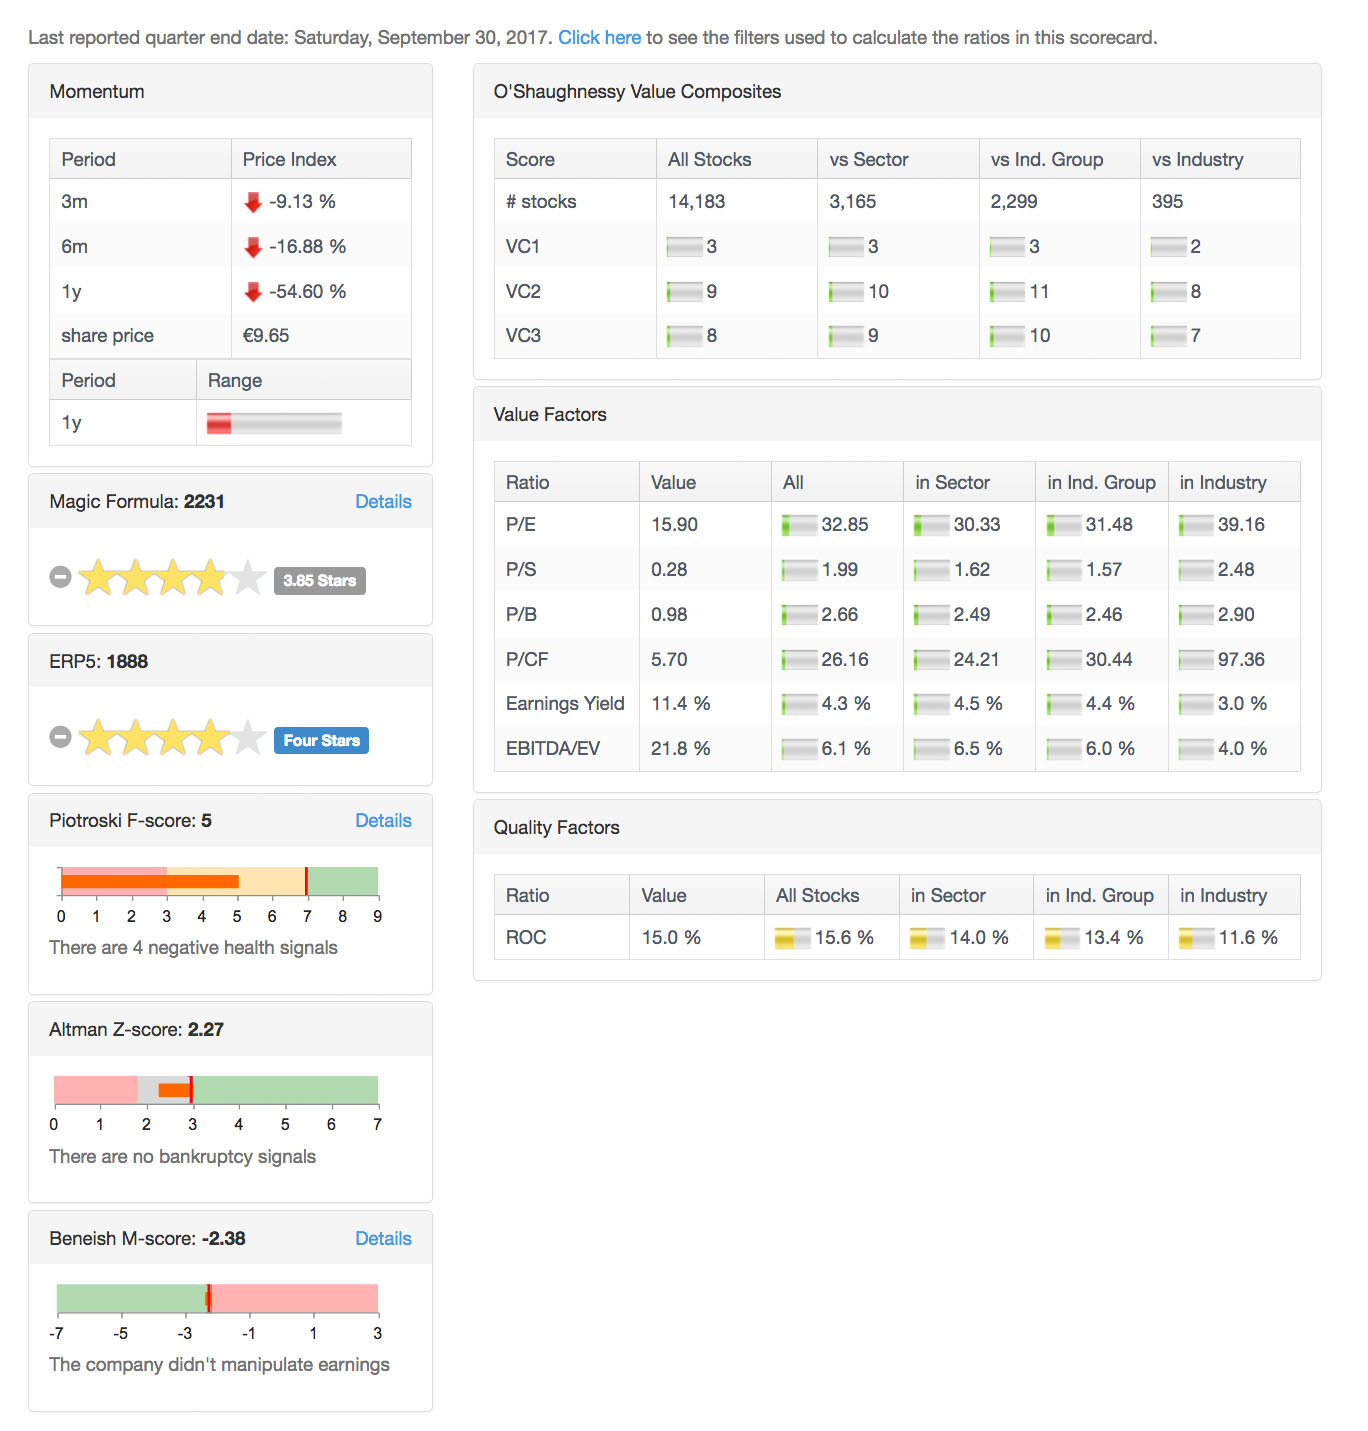Image resolution: width=1368 pixels, height=1431 pixels.
Task: Click the minus icon beside ERP5 stars
Action: click(60, 737)
